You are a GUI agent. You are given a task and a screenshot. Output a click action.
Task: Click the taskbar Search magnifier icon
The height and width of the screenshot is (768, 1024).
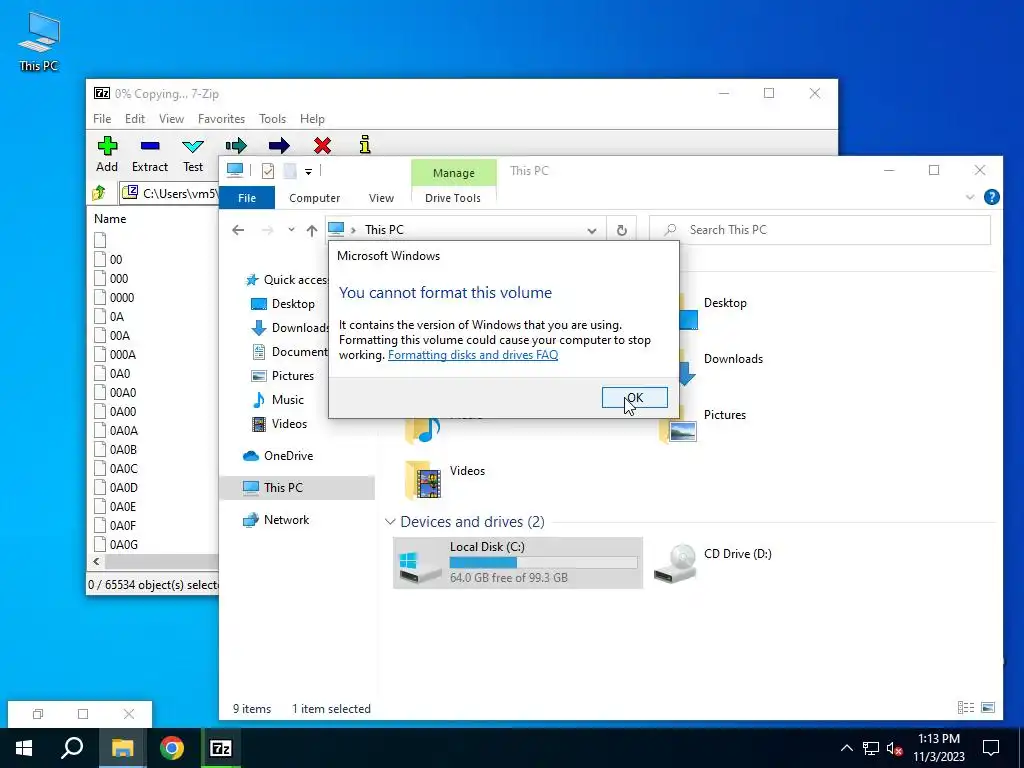(x=72, y=748)
